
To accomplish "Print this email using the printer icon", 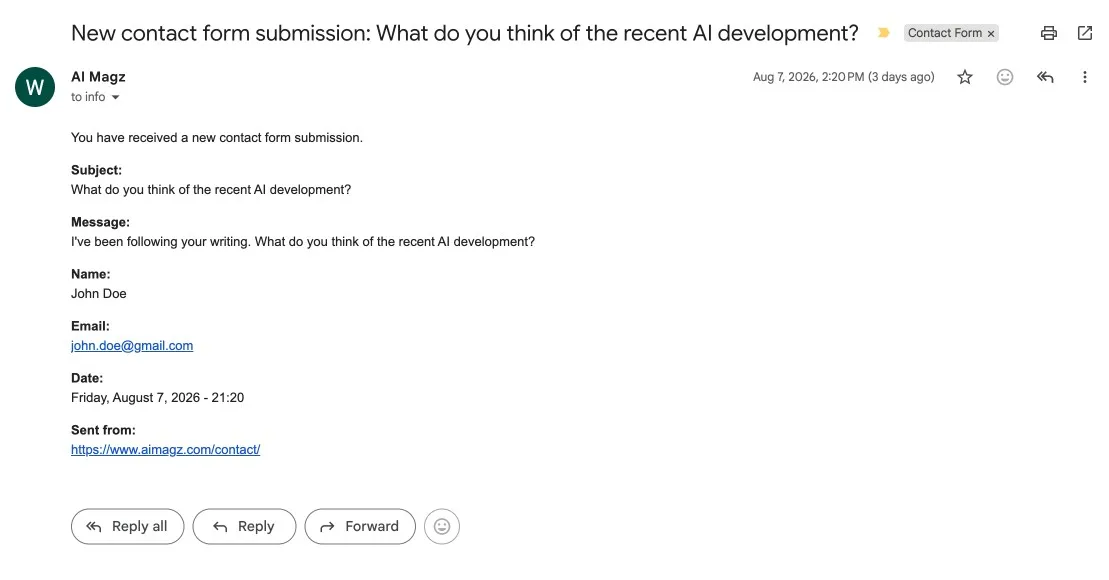I will (1049, 33).
